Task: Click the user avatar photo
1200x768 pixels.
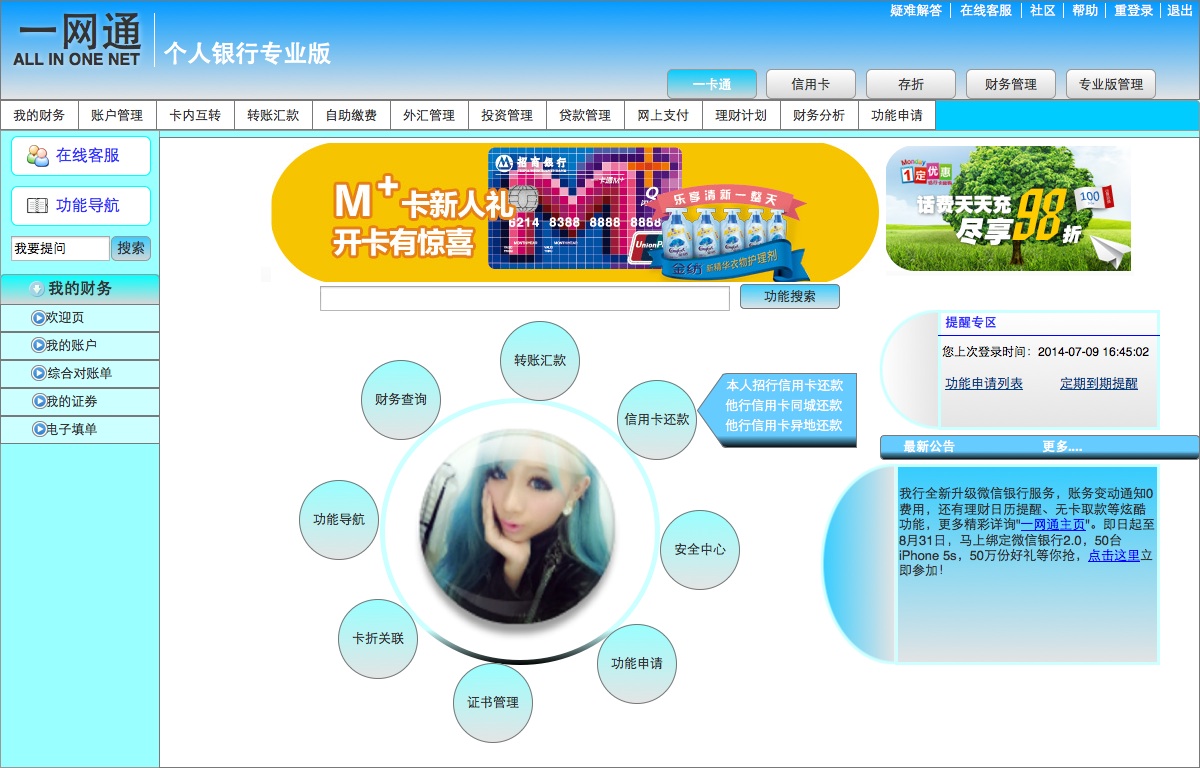Action: tap(518, 528)
